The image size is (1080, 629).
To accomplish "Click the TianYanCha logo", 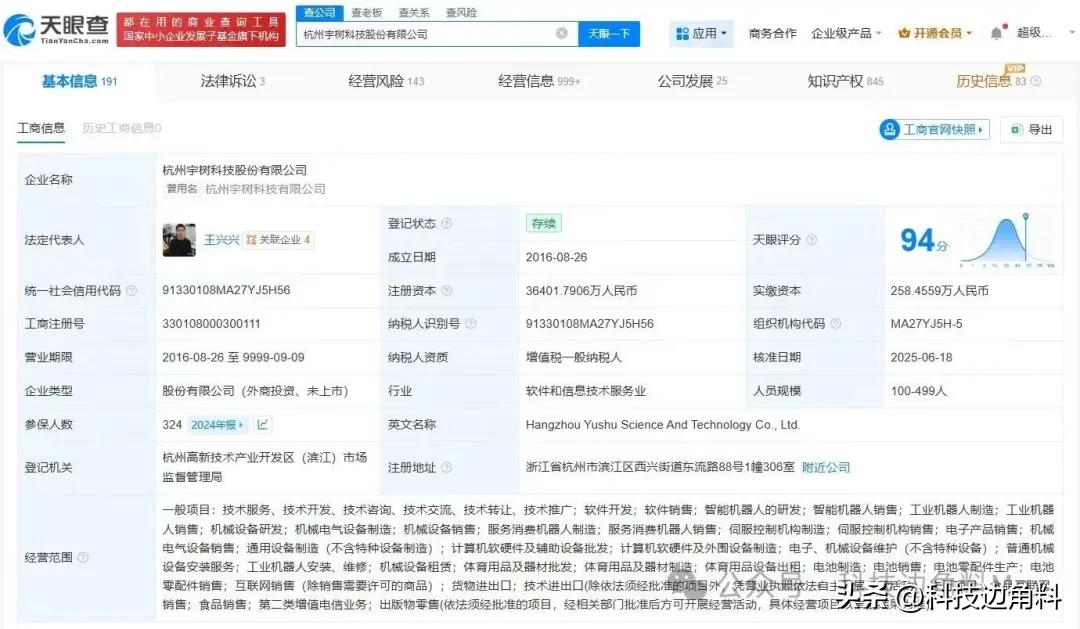I will click(x=56, y=30).
